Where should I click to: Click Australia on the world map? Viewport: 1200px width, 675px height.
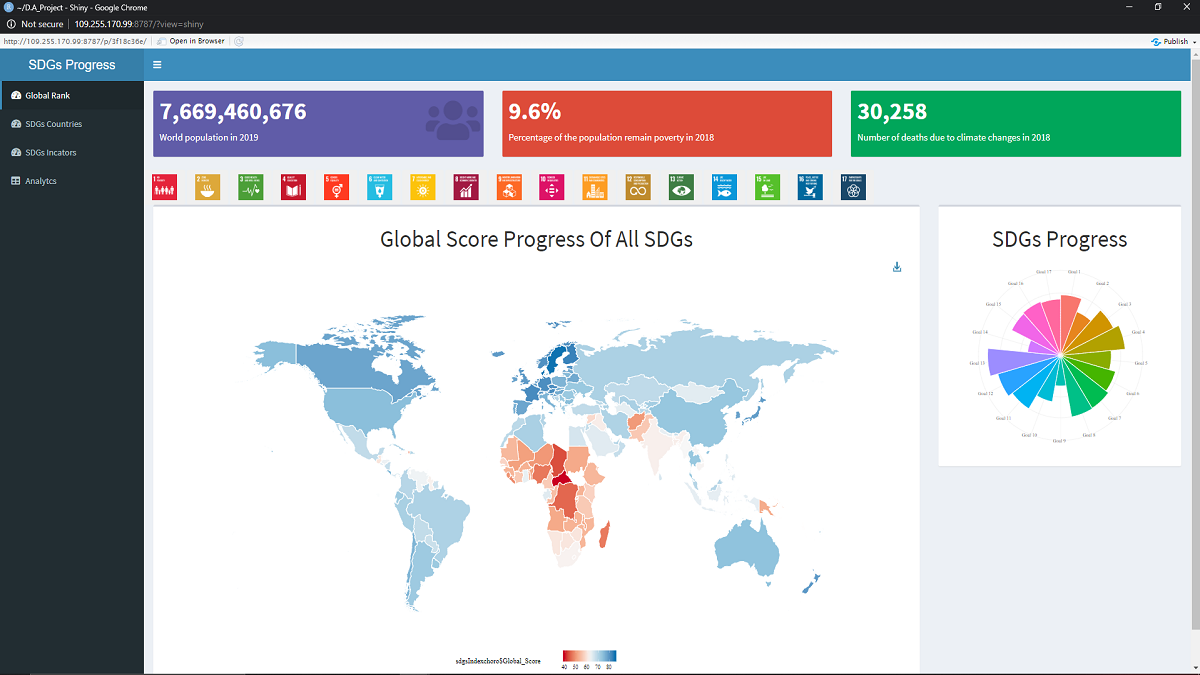tap(748, 548)
